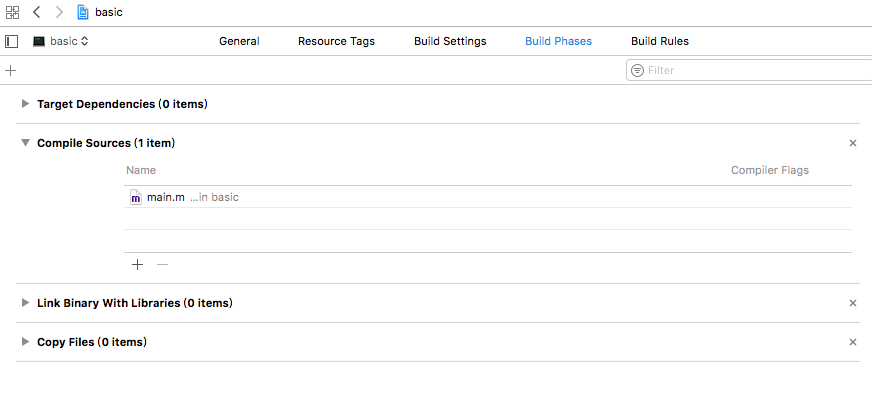
Task: Switch to the General tab
Action: [x=239, y=41]
